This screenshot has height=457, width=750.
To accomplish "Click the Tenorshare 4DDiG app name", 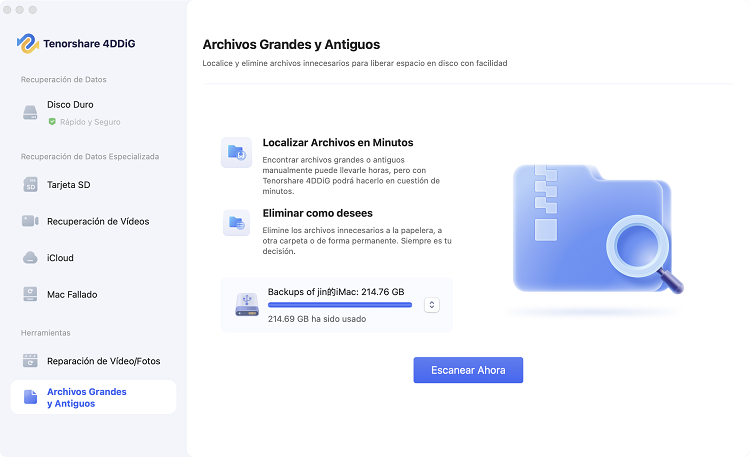I will point(89,44).
